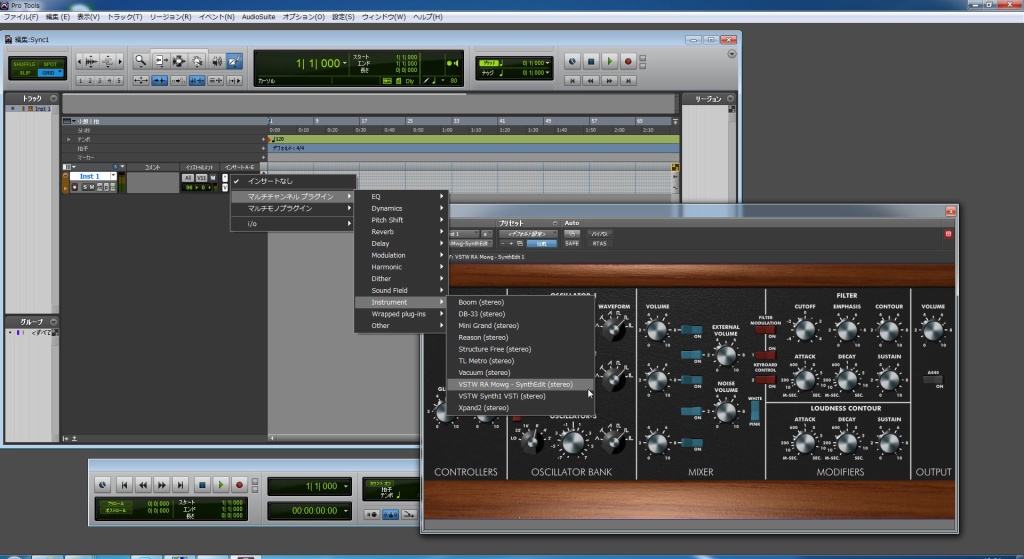Solo the Inst 1 track

pyautogui.click(x=84, y=187)
